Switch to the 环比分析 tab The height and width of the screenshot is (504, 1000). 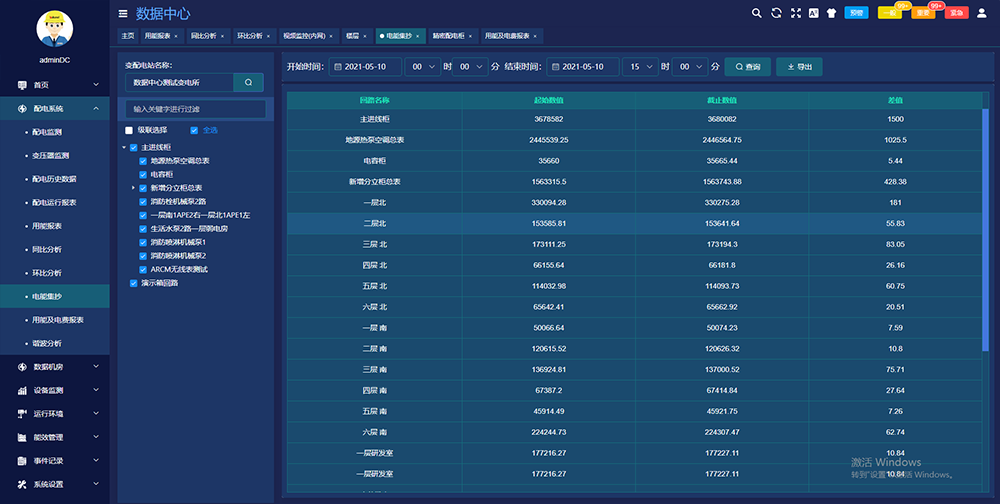click(x=252, y=36)
